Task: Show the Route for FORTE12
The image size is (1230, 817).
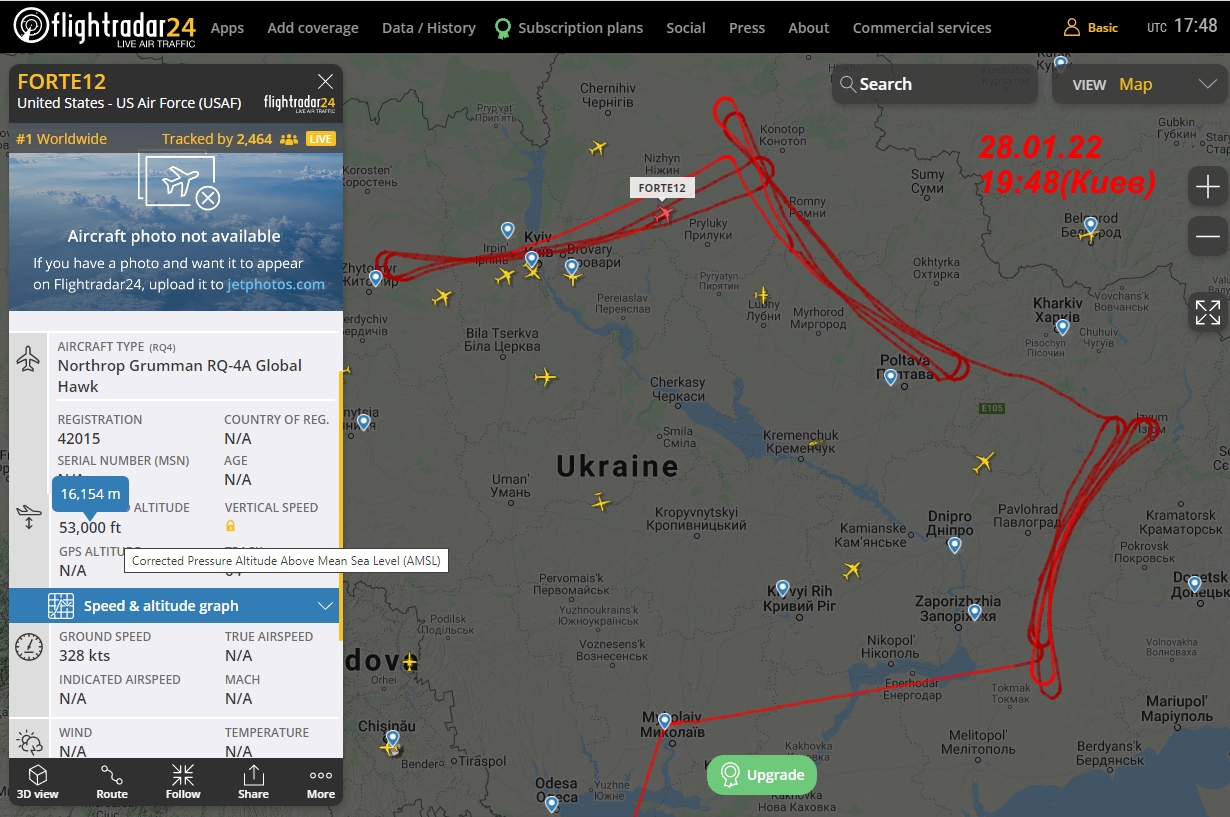Action: tap(112, 781)
